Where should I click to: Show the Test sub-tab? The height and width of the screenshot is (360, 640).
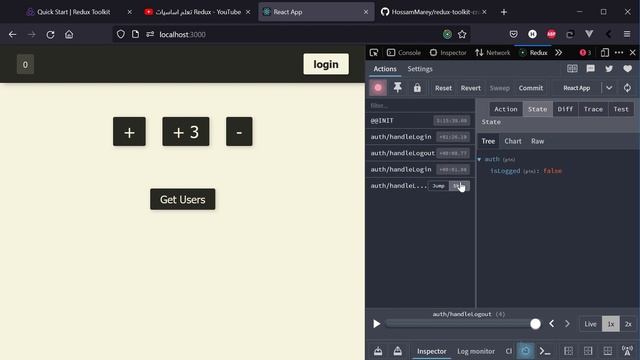coord(621,109)
